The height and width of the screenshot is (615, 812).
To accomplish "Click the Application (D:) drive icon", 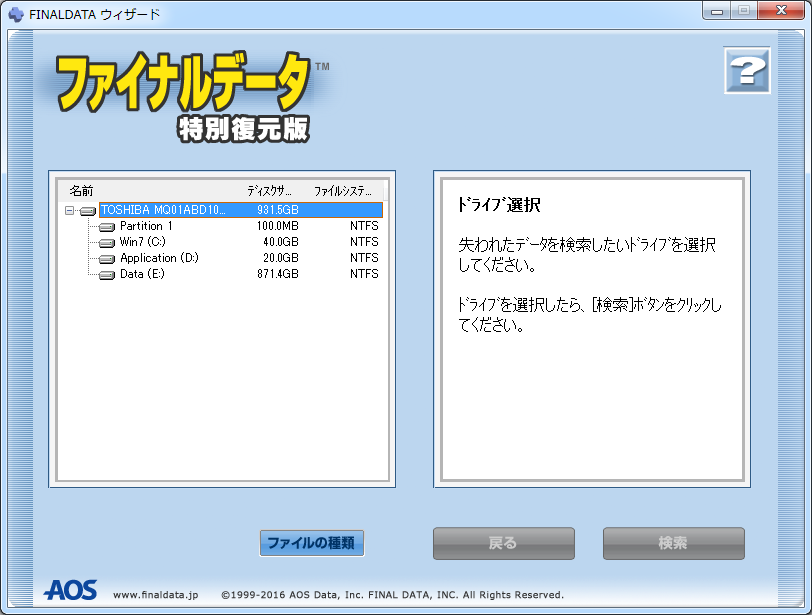I will (x=106, y=258).
